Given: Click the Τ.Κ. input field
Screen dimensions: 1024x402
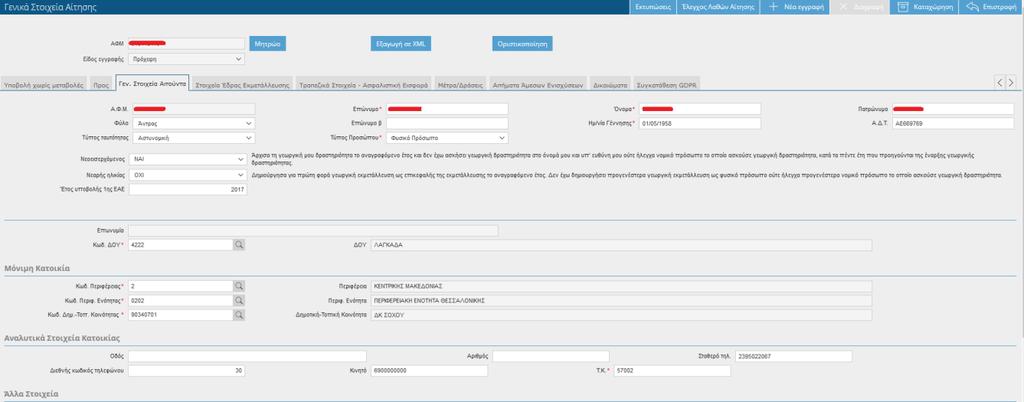Looking at the screenshot, I should 672,371.
